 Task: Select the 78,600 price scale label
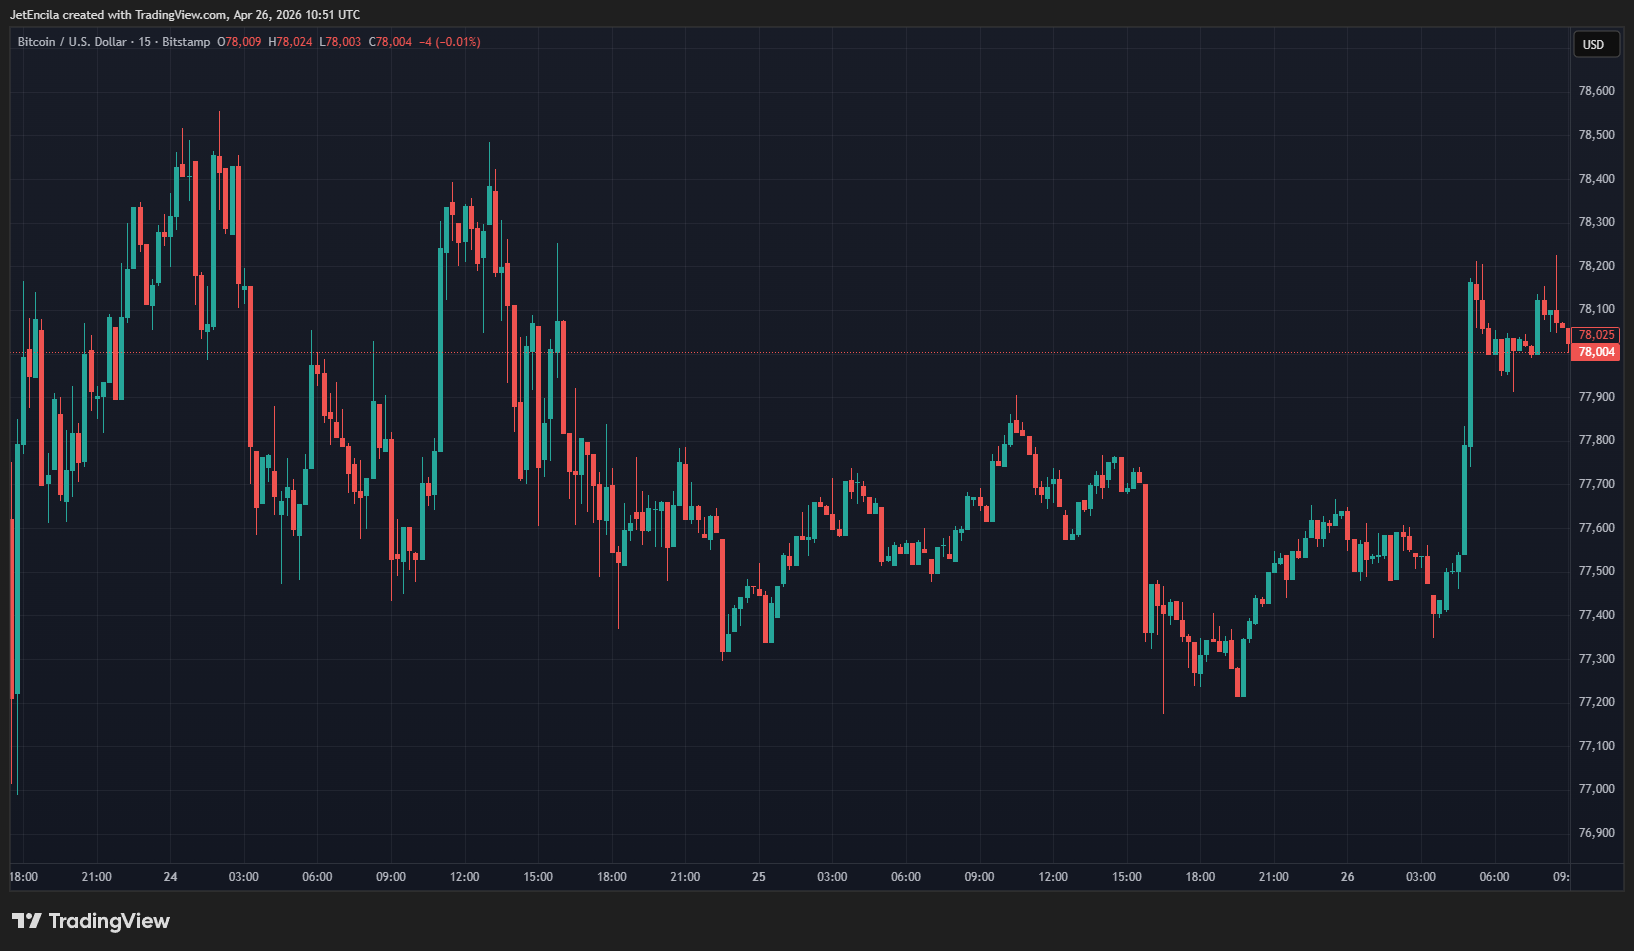(1596, 91)
